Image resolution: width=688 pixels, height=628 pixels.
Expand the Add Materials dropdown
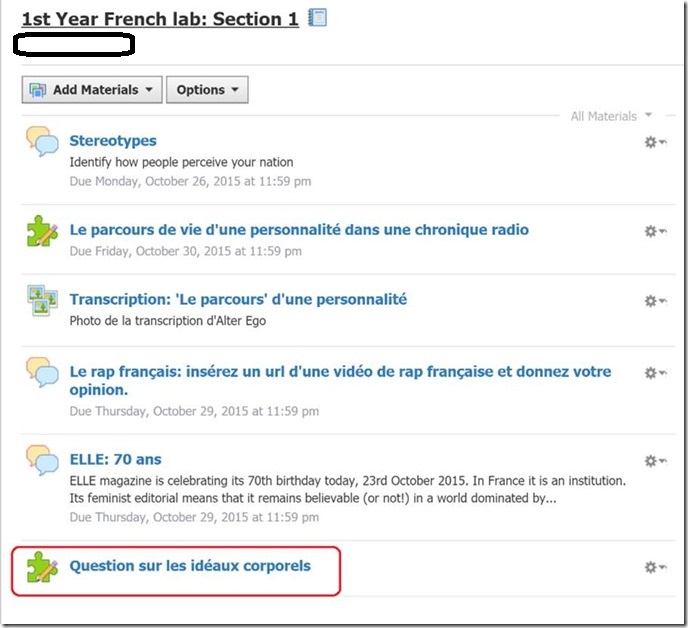click(x=91, y=90)
